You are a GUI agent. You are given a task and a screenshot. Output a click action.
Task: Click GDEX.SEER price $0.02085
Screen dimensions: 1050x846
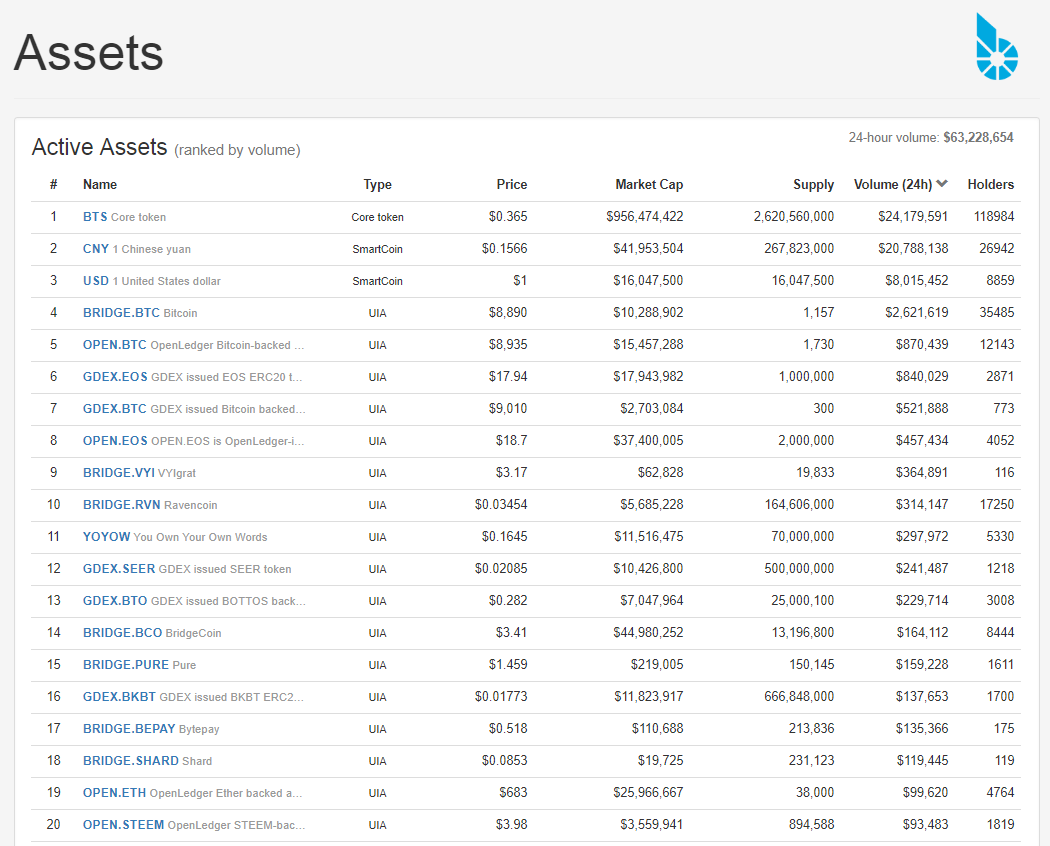501,569
